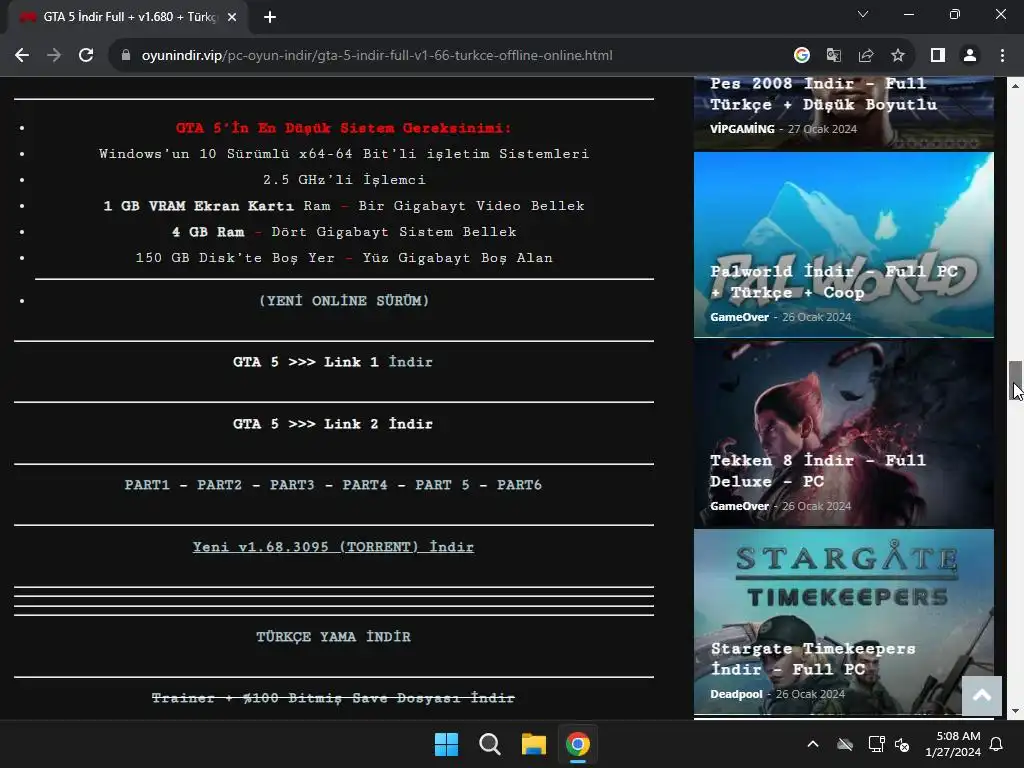Click the forward navigation arrow
This screenshot has width=1024, height=768.
[54, 56]
